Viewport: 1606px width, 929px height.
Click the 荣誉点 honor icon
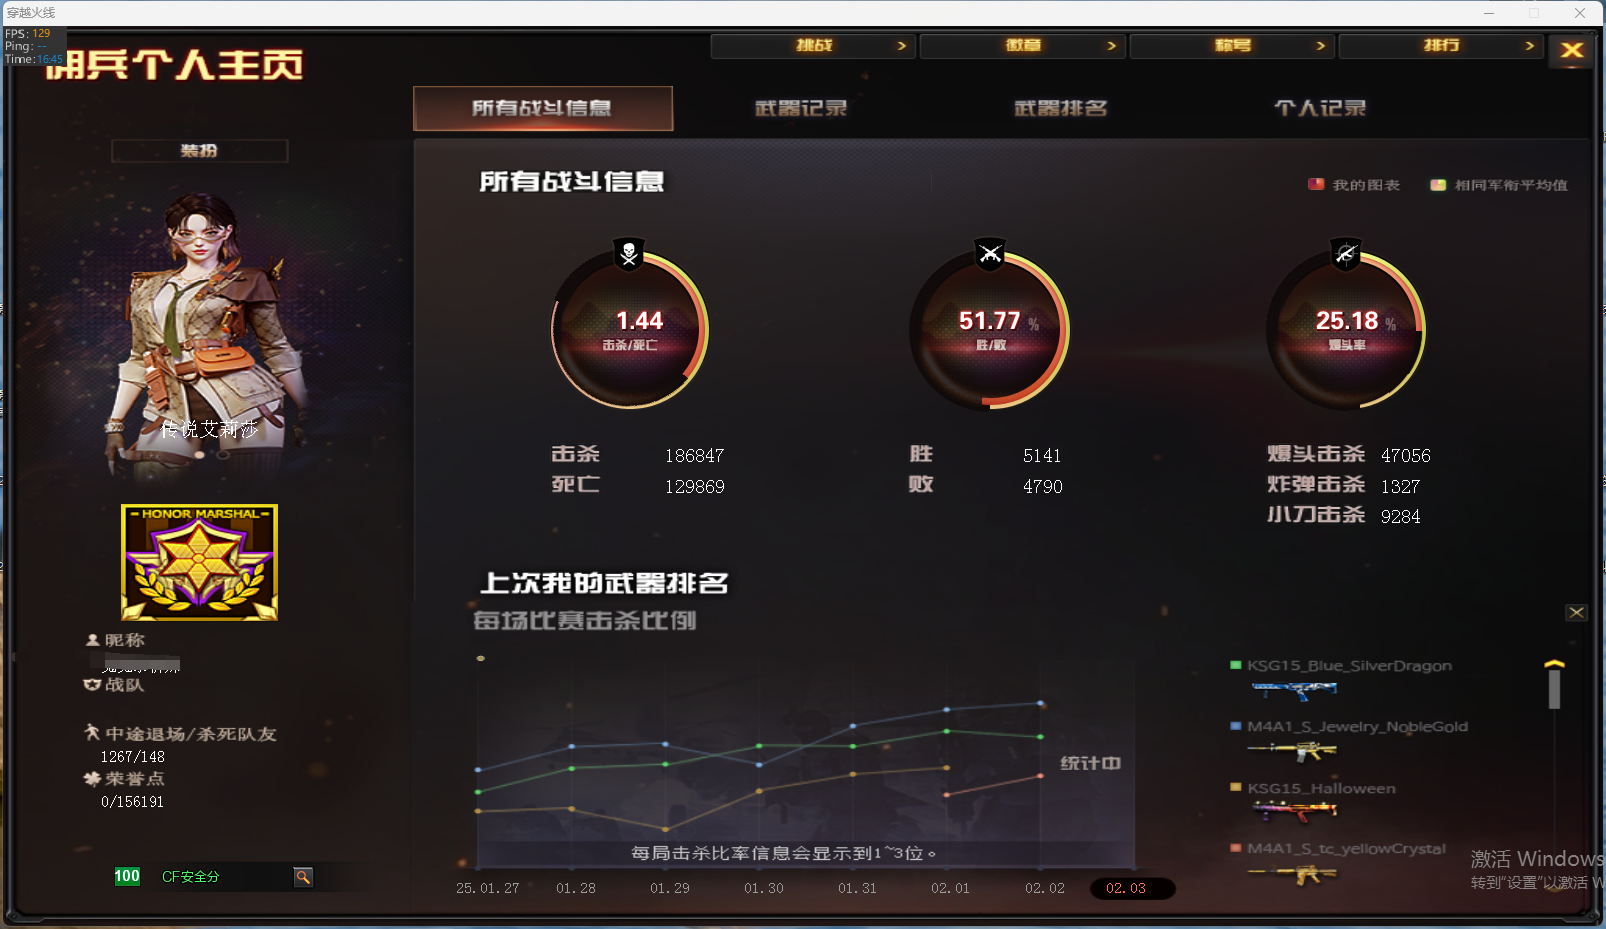click(x=92, y=778)
